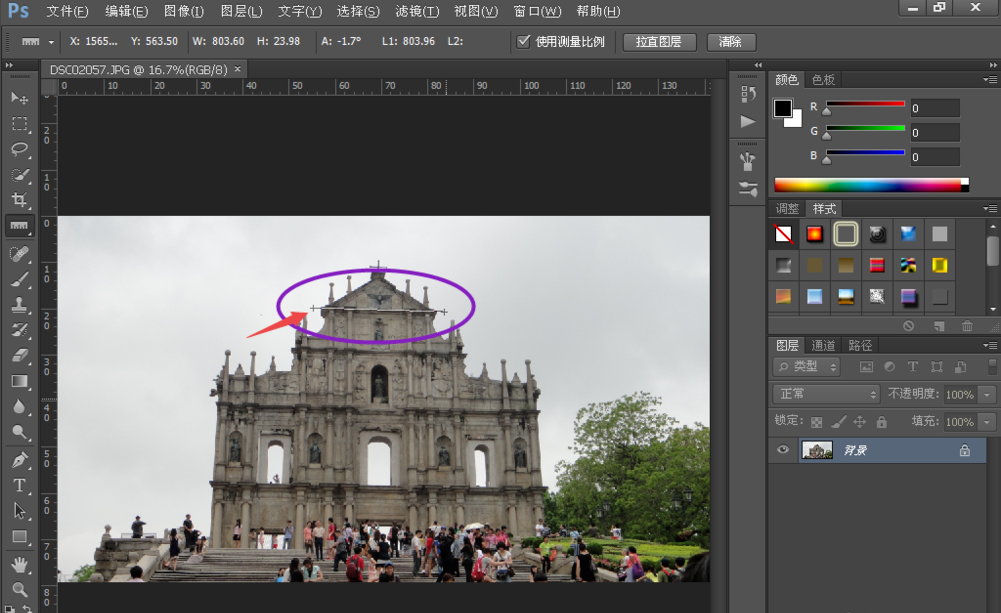Click the R value input field
This screenshot has width=1001, height=613.
click(934, 108)
